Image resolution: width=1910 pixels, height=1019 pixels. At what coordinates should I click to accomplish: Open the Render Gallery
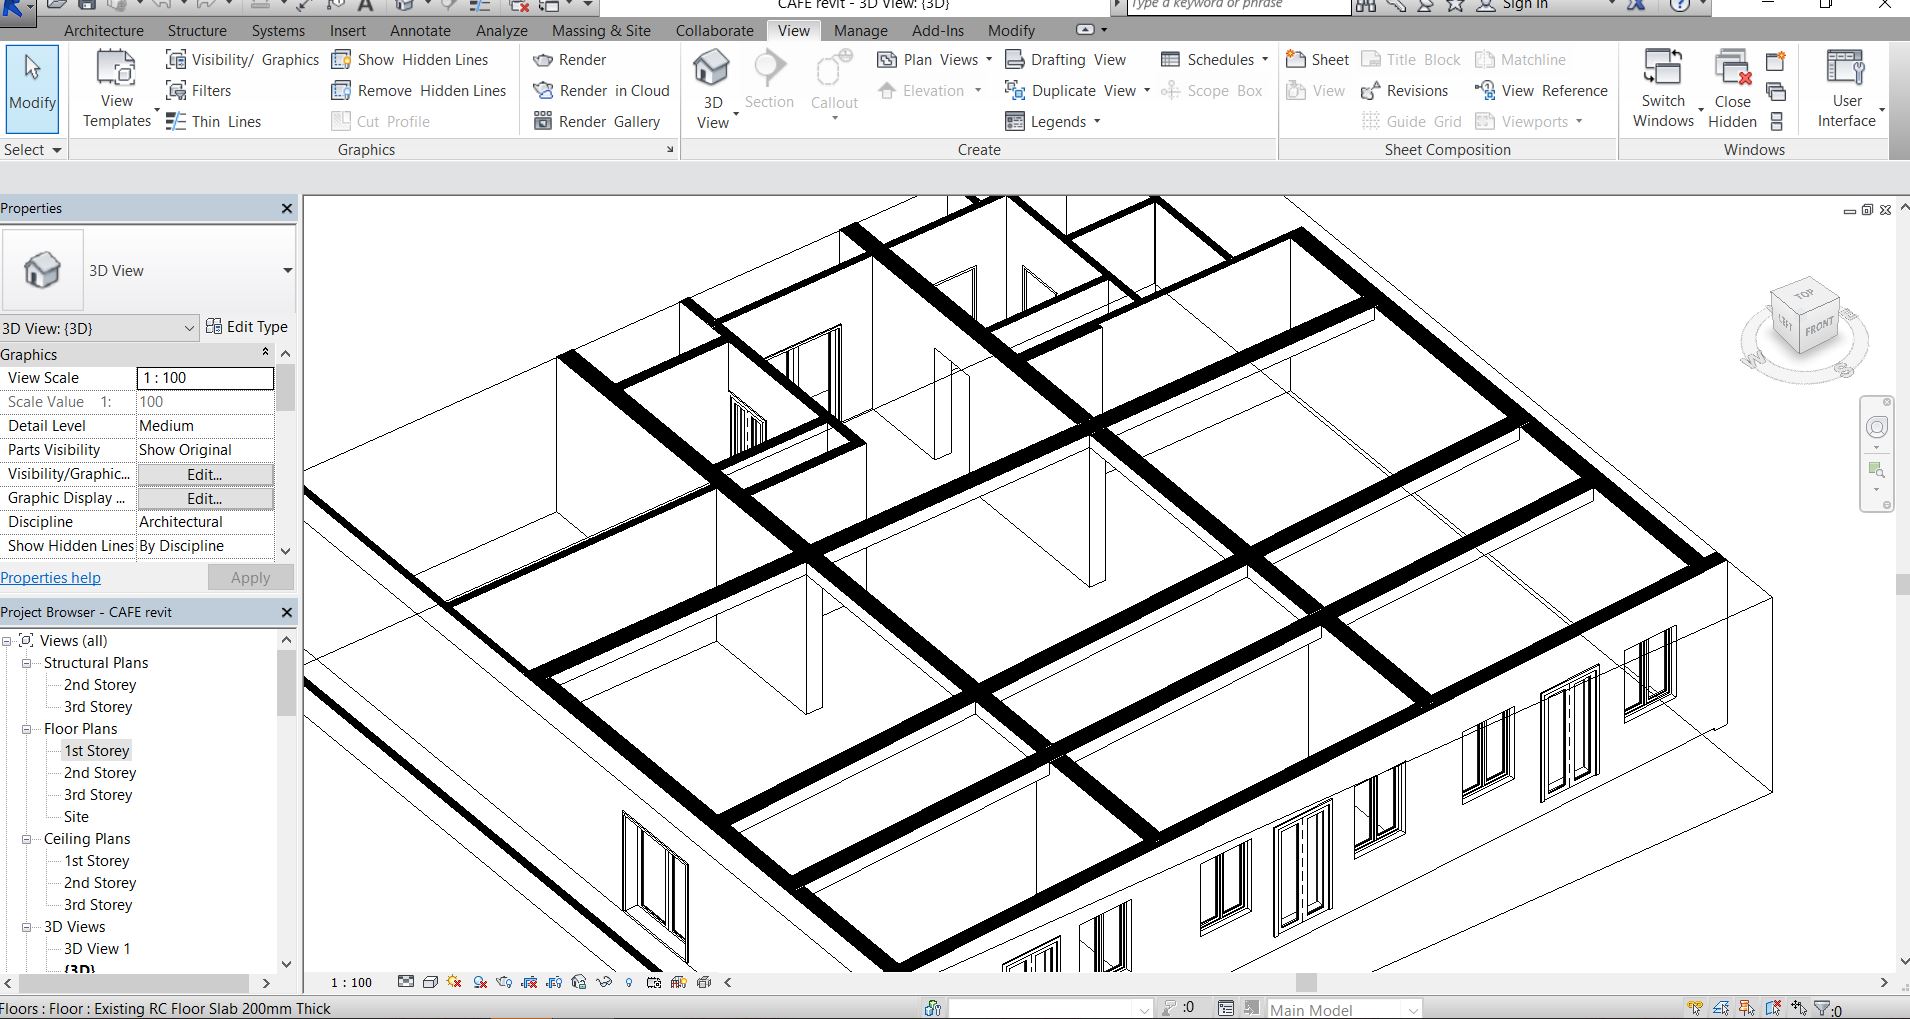pyautogui.click(x=597, y=122)
